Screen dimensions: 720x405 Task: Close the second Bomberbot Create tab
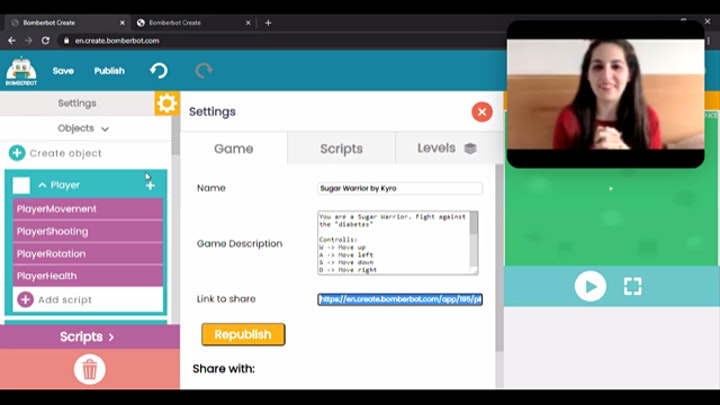[248, 22]
